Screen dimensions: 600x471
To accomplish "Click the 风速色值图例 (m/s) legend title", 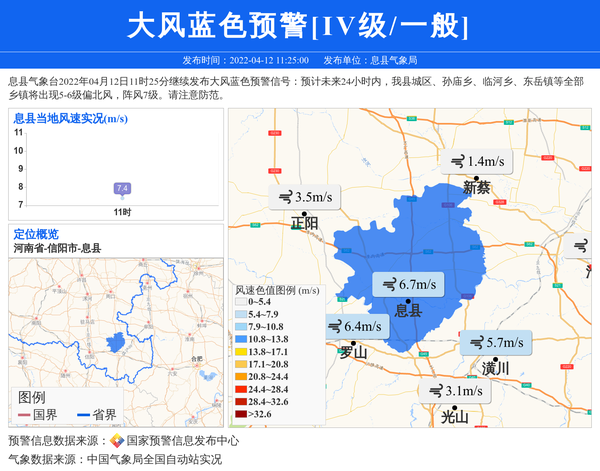I will coord(277,290).
